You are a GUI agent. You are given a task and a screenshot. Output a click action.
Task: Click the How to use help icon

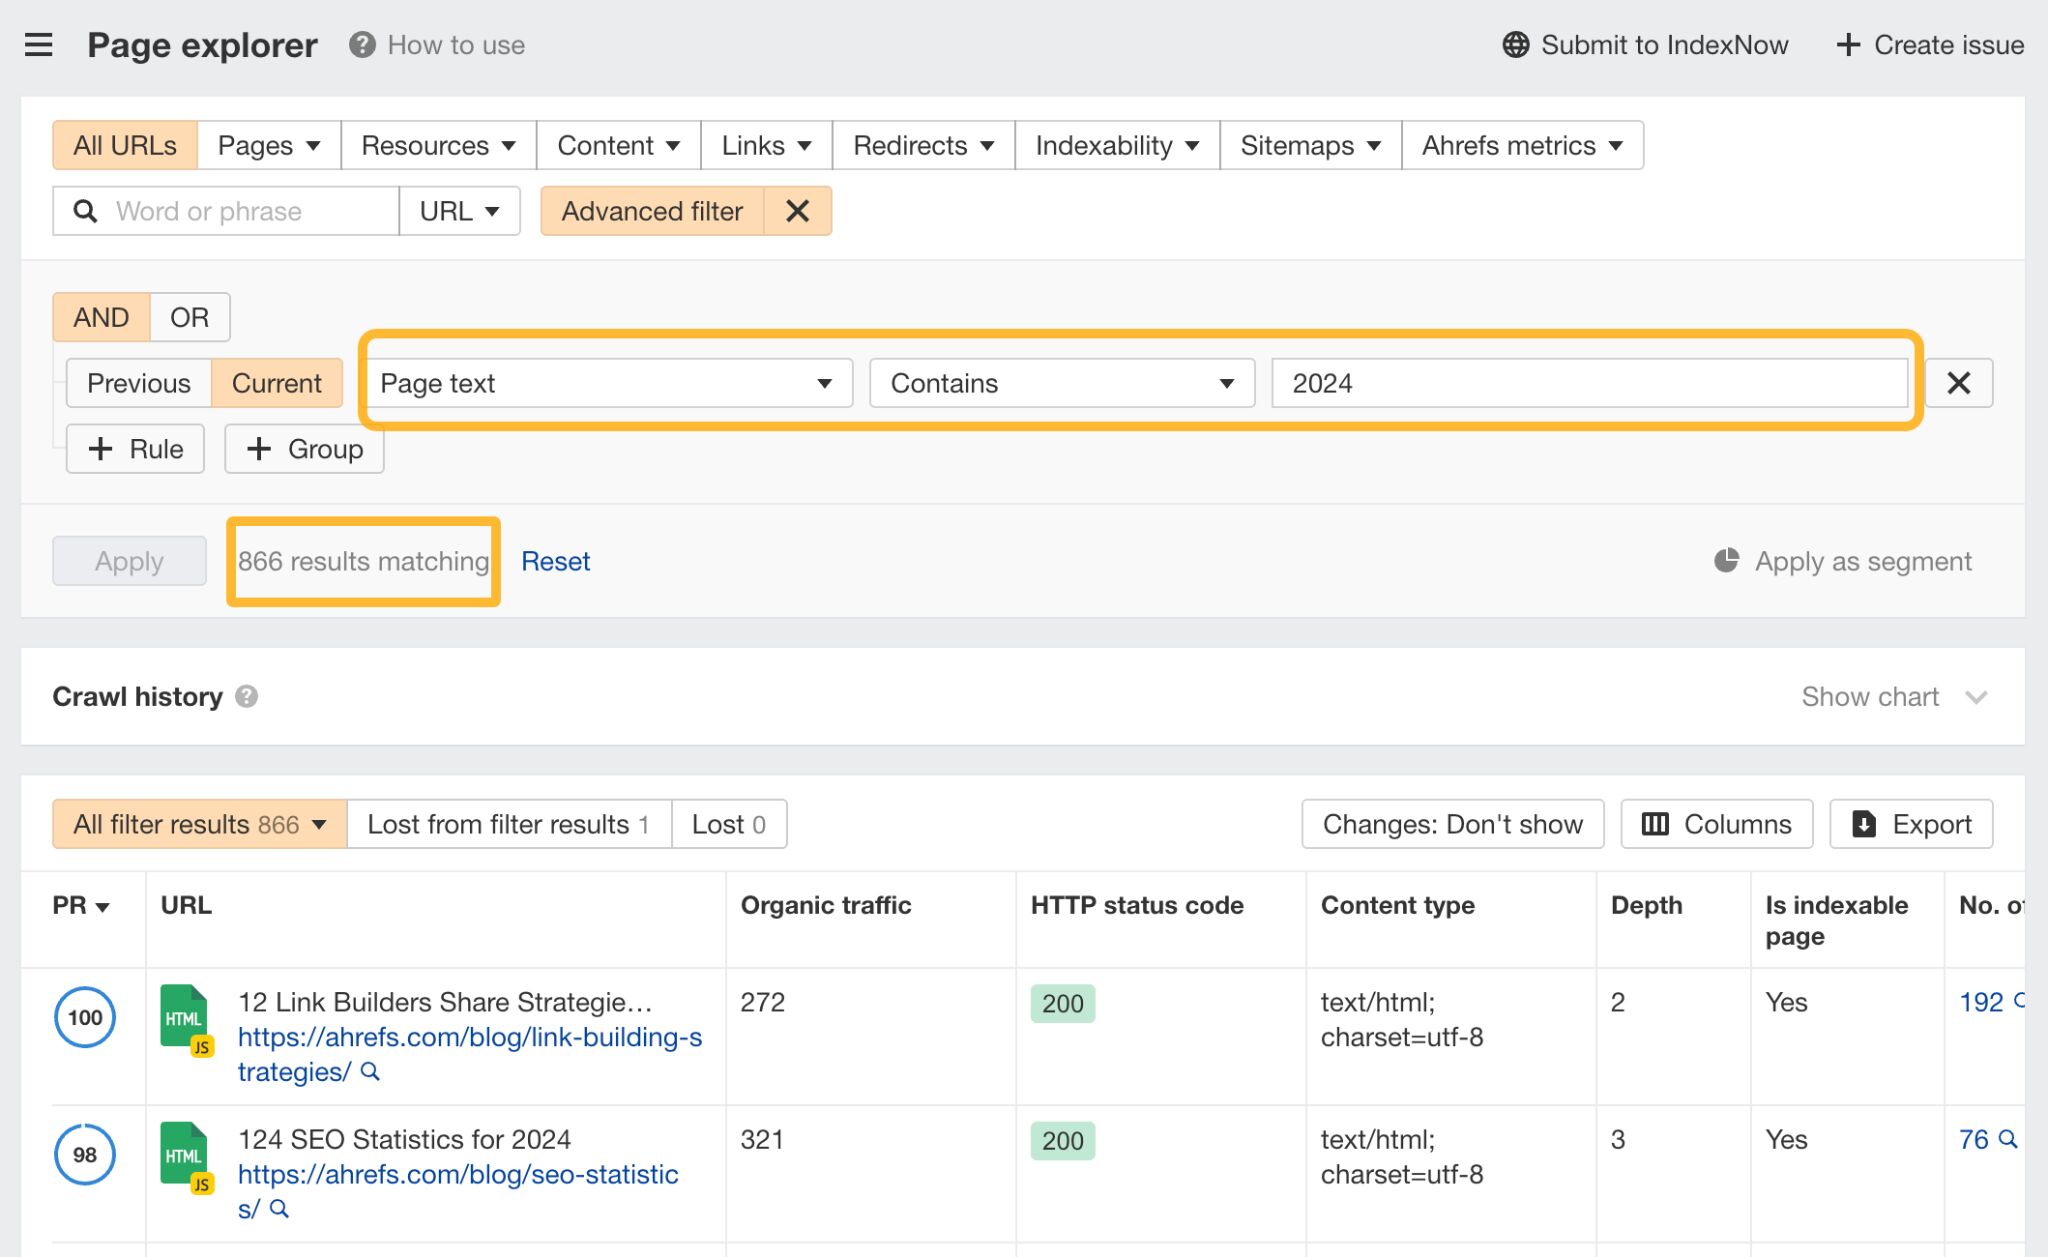click(361, 44)
